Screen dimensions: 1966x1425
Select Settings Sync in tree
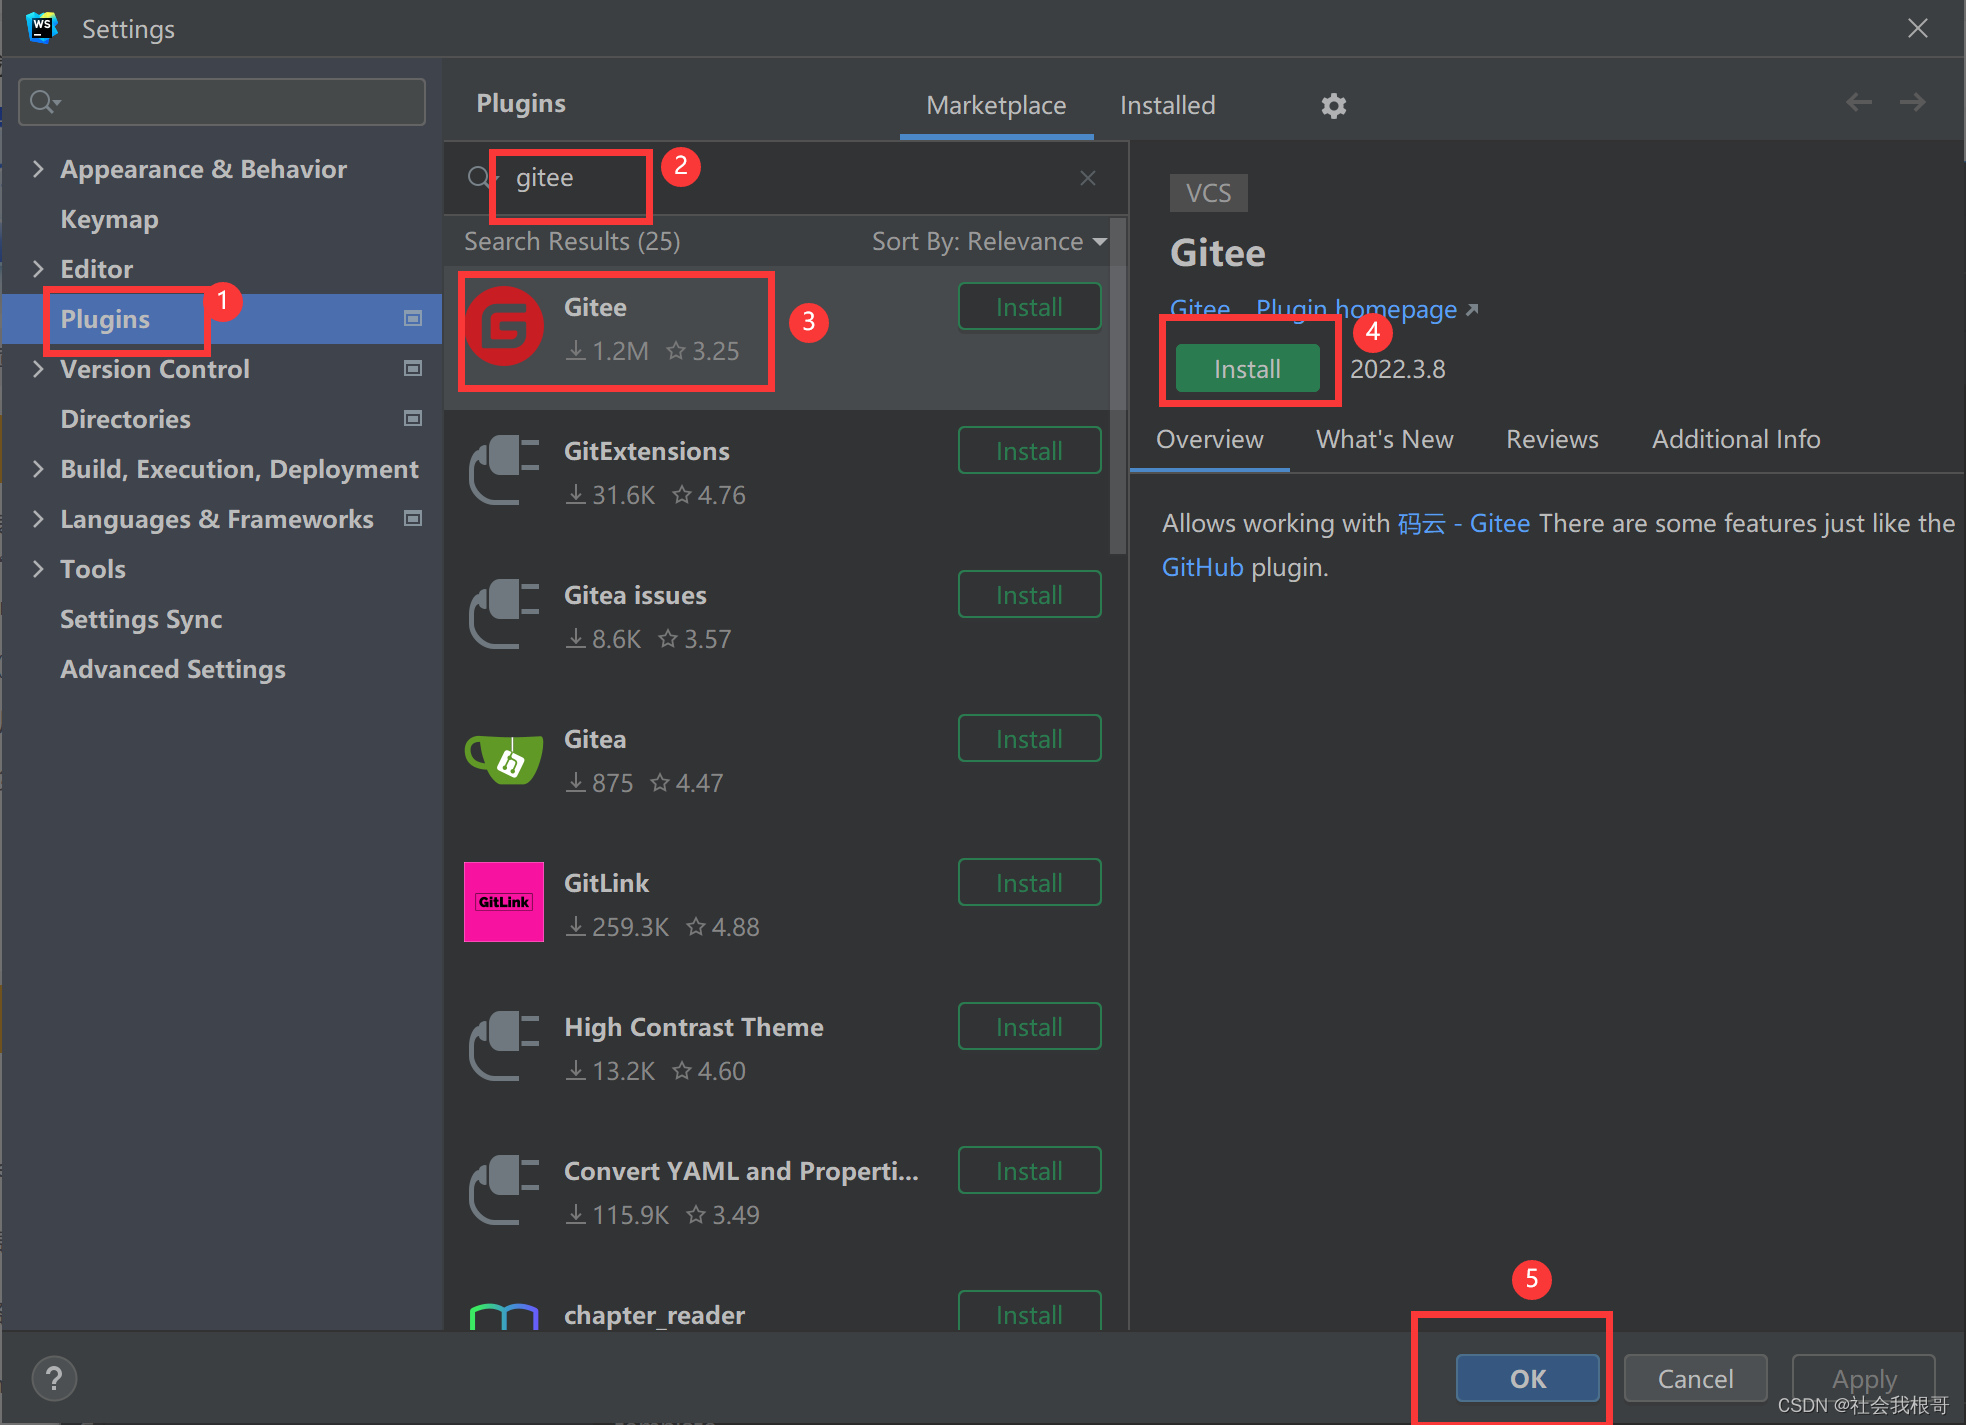coord(141,619)
